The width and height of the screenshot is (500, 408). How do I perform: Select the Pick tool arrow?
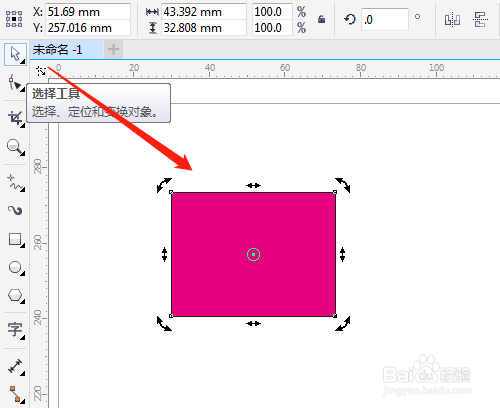(15, 54)
